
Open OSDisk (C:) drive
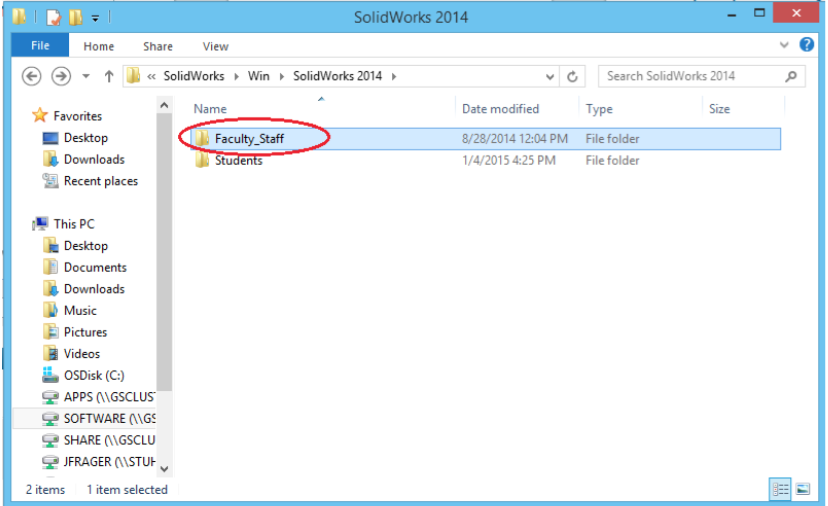[93, 375]
